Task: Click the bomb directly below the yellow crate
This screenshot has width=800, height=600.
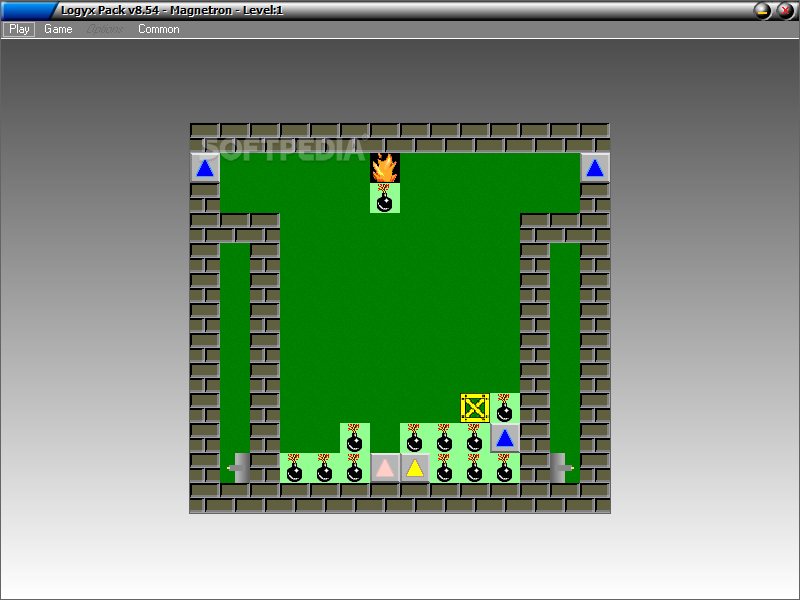Action: [475, 438]
